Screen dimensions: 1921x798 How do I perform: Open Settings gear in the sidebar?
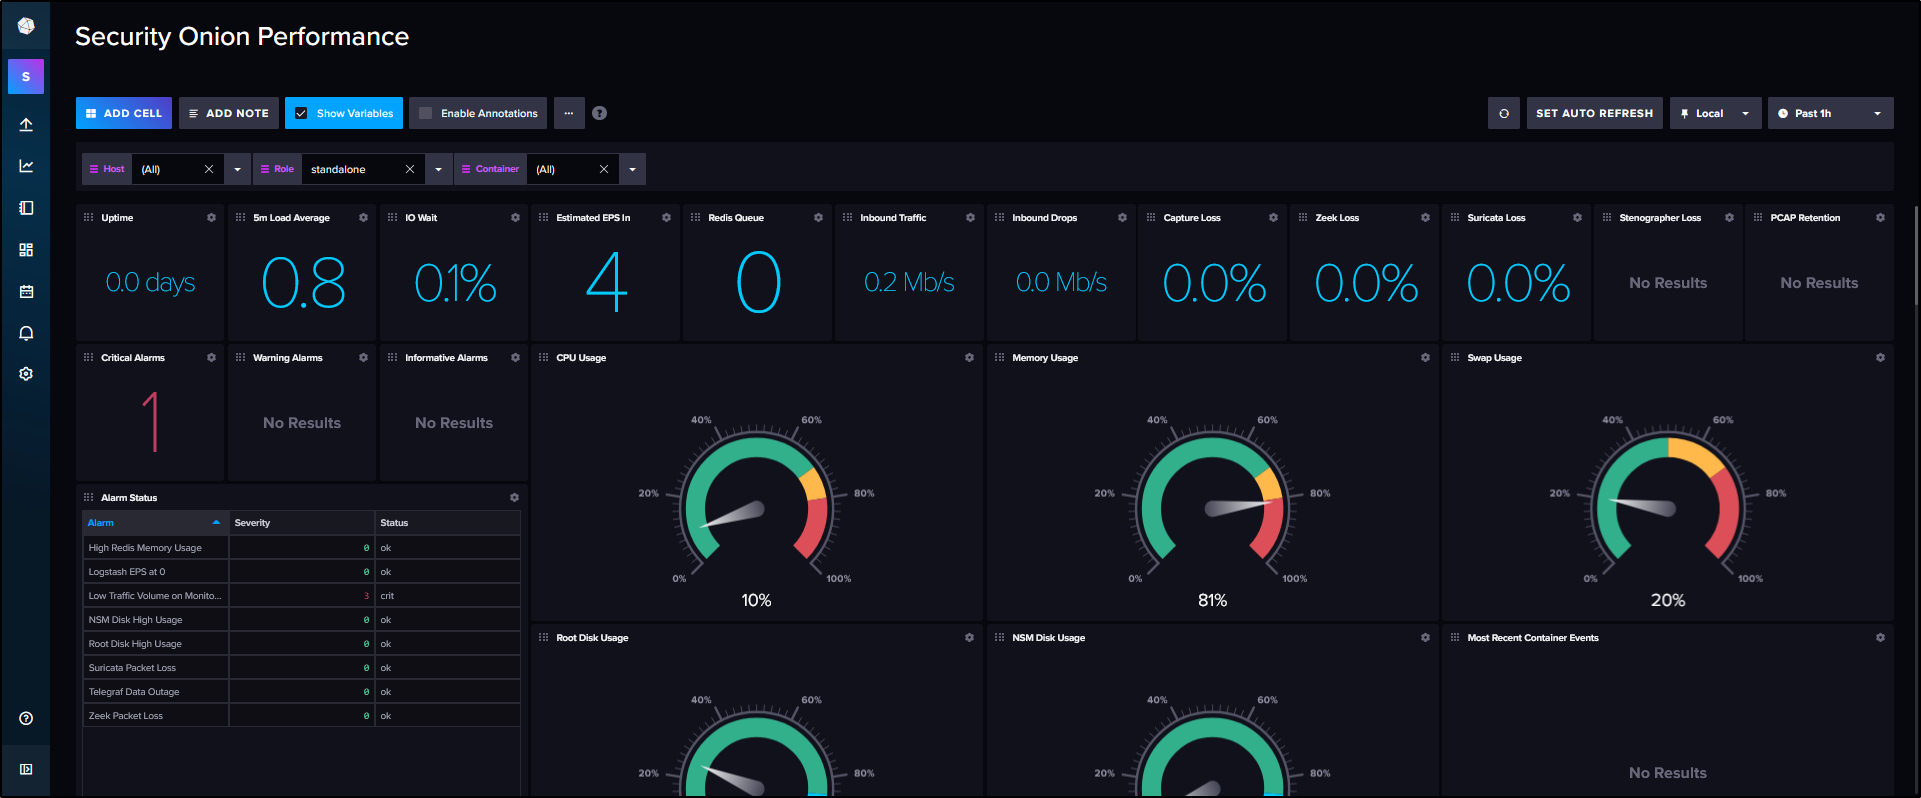click(26, 374)
